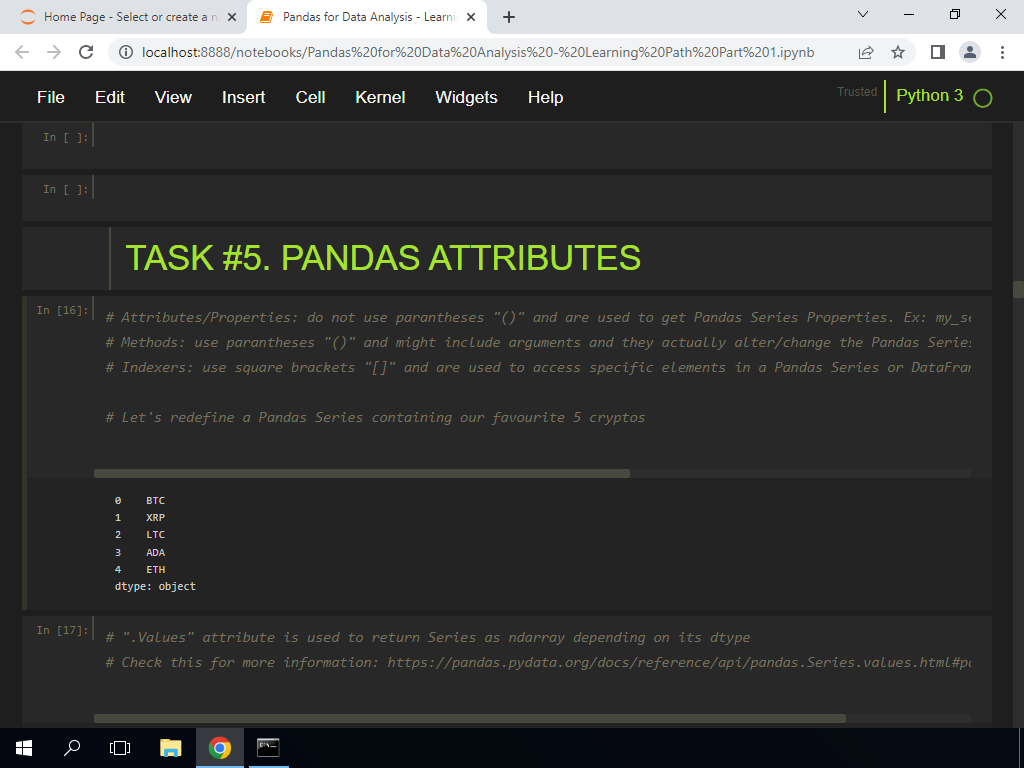Select the ETH output row
The width and height of the screenshot is (1024, 768).
pos(140,569)
